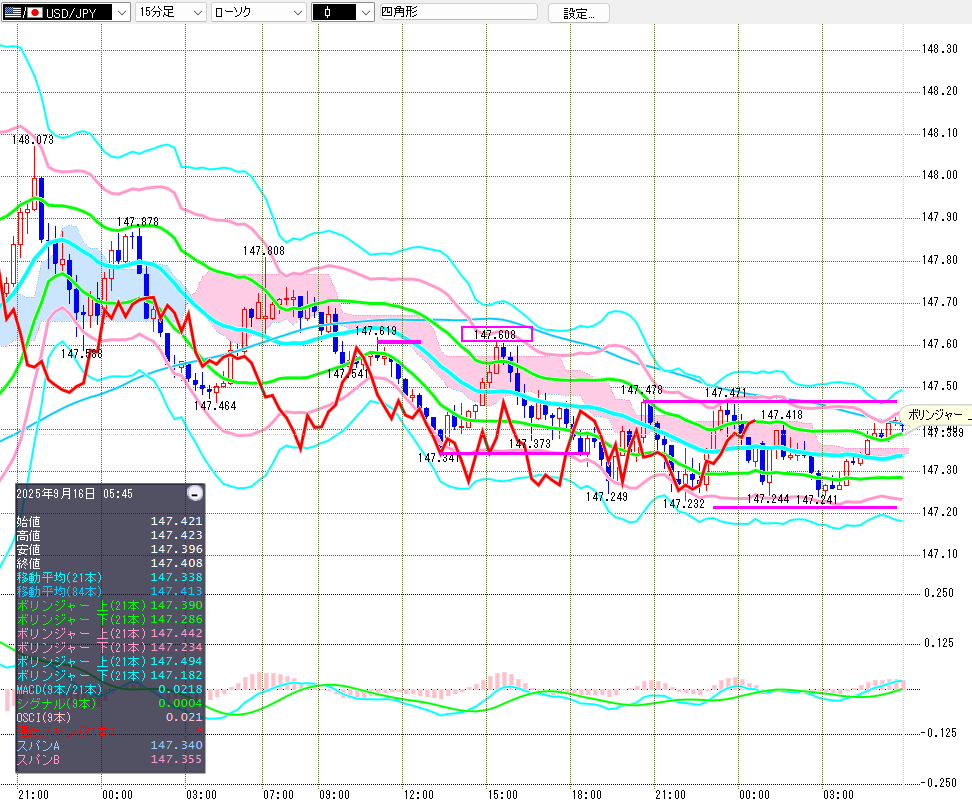Click the 15:00 time axis label
This screenshot has width=972, height=804.
502,795
